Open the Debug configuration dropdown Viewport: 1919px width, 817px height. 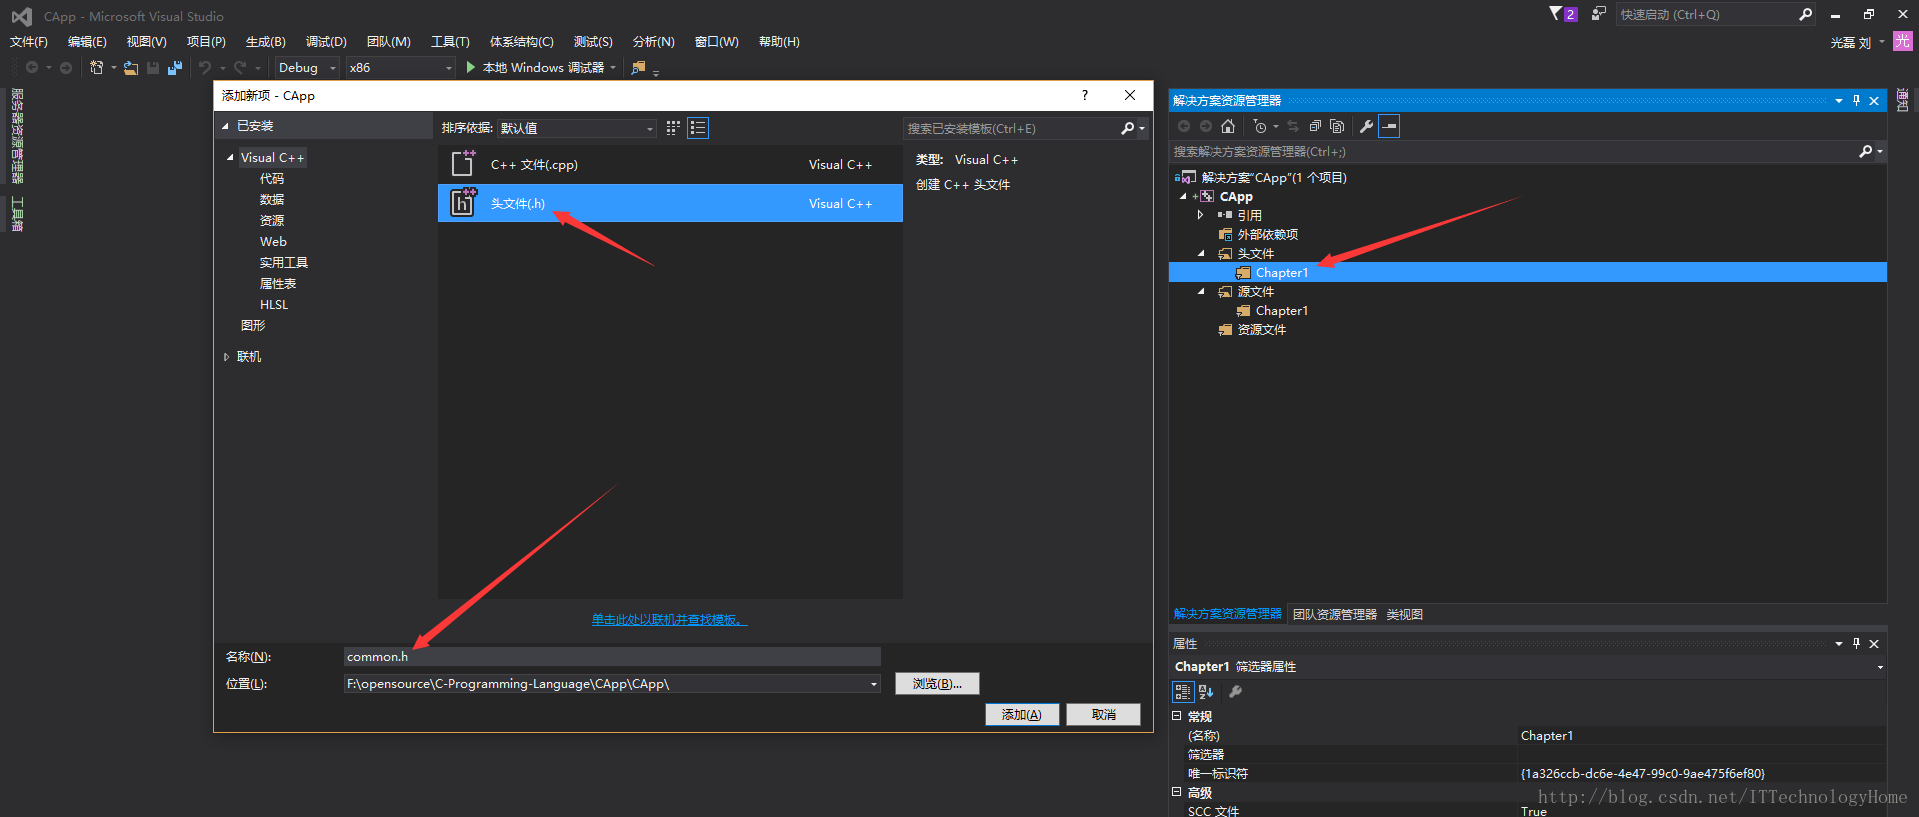coord(332,68)
